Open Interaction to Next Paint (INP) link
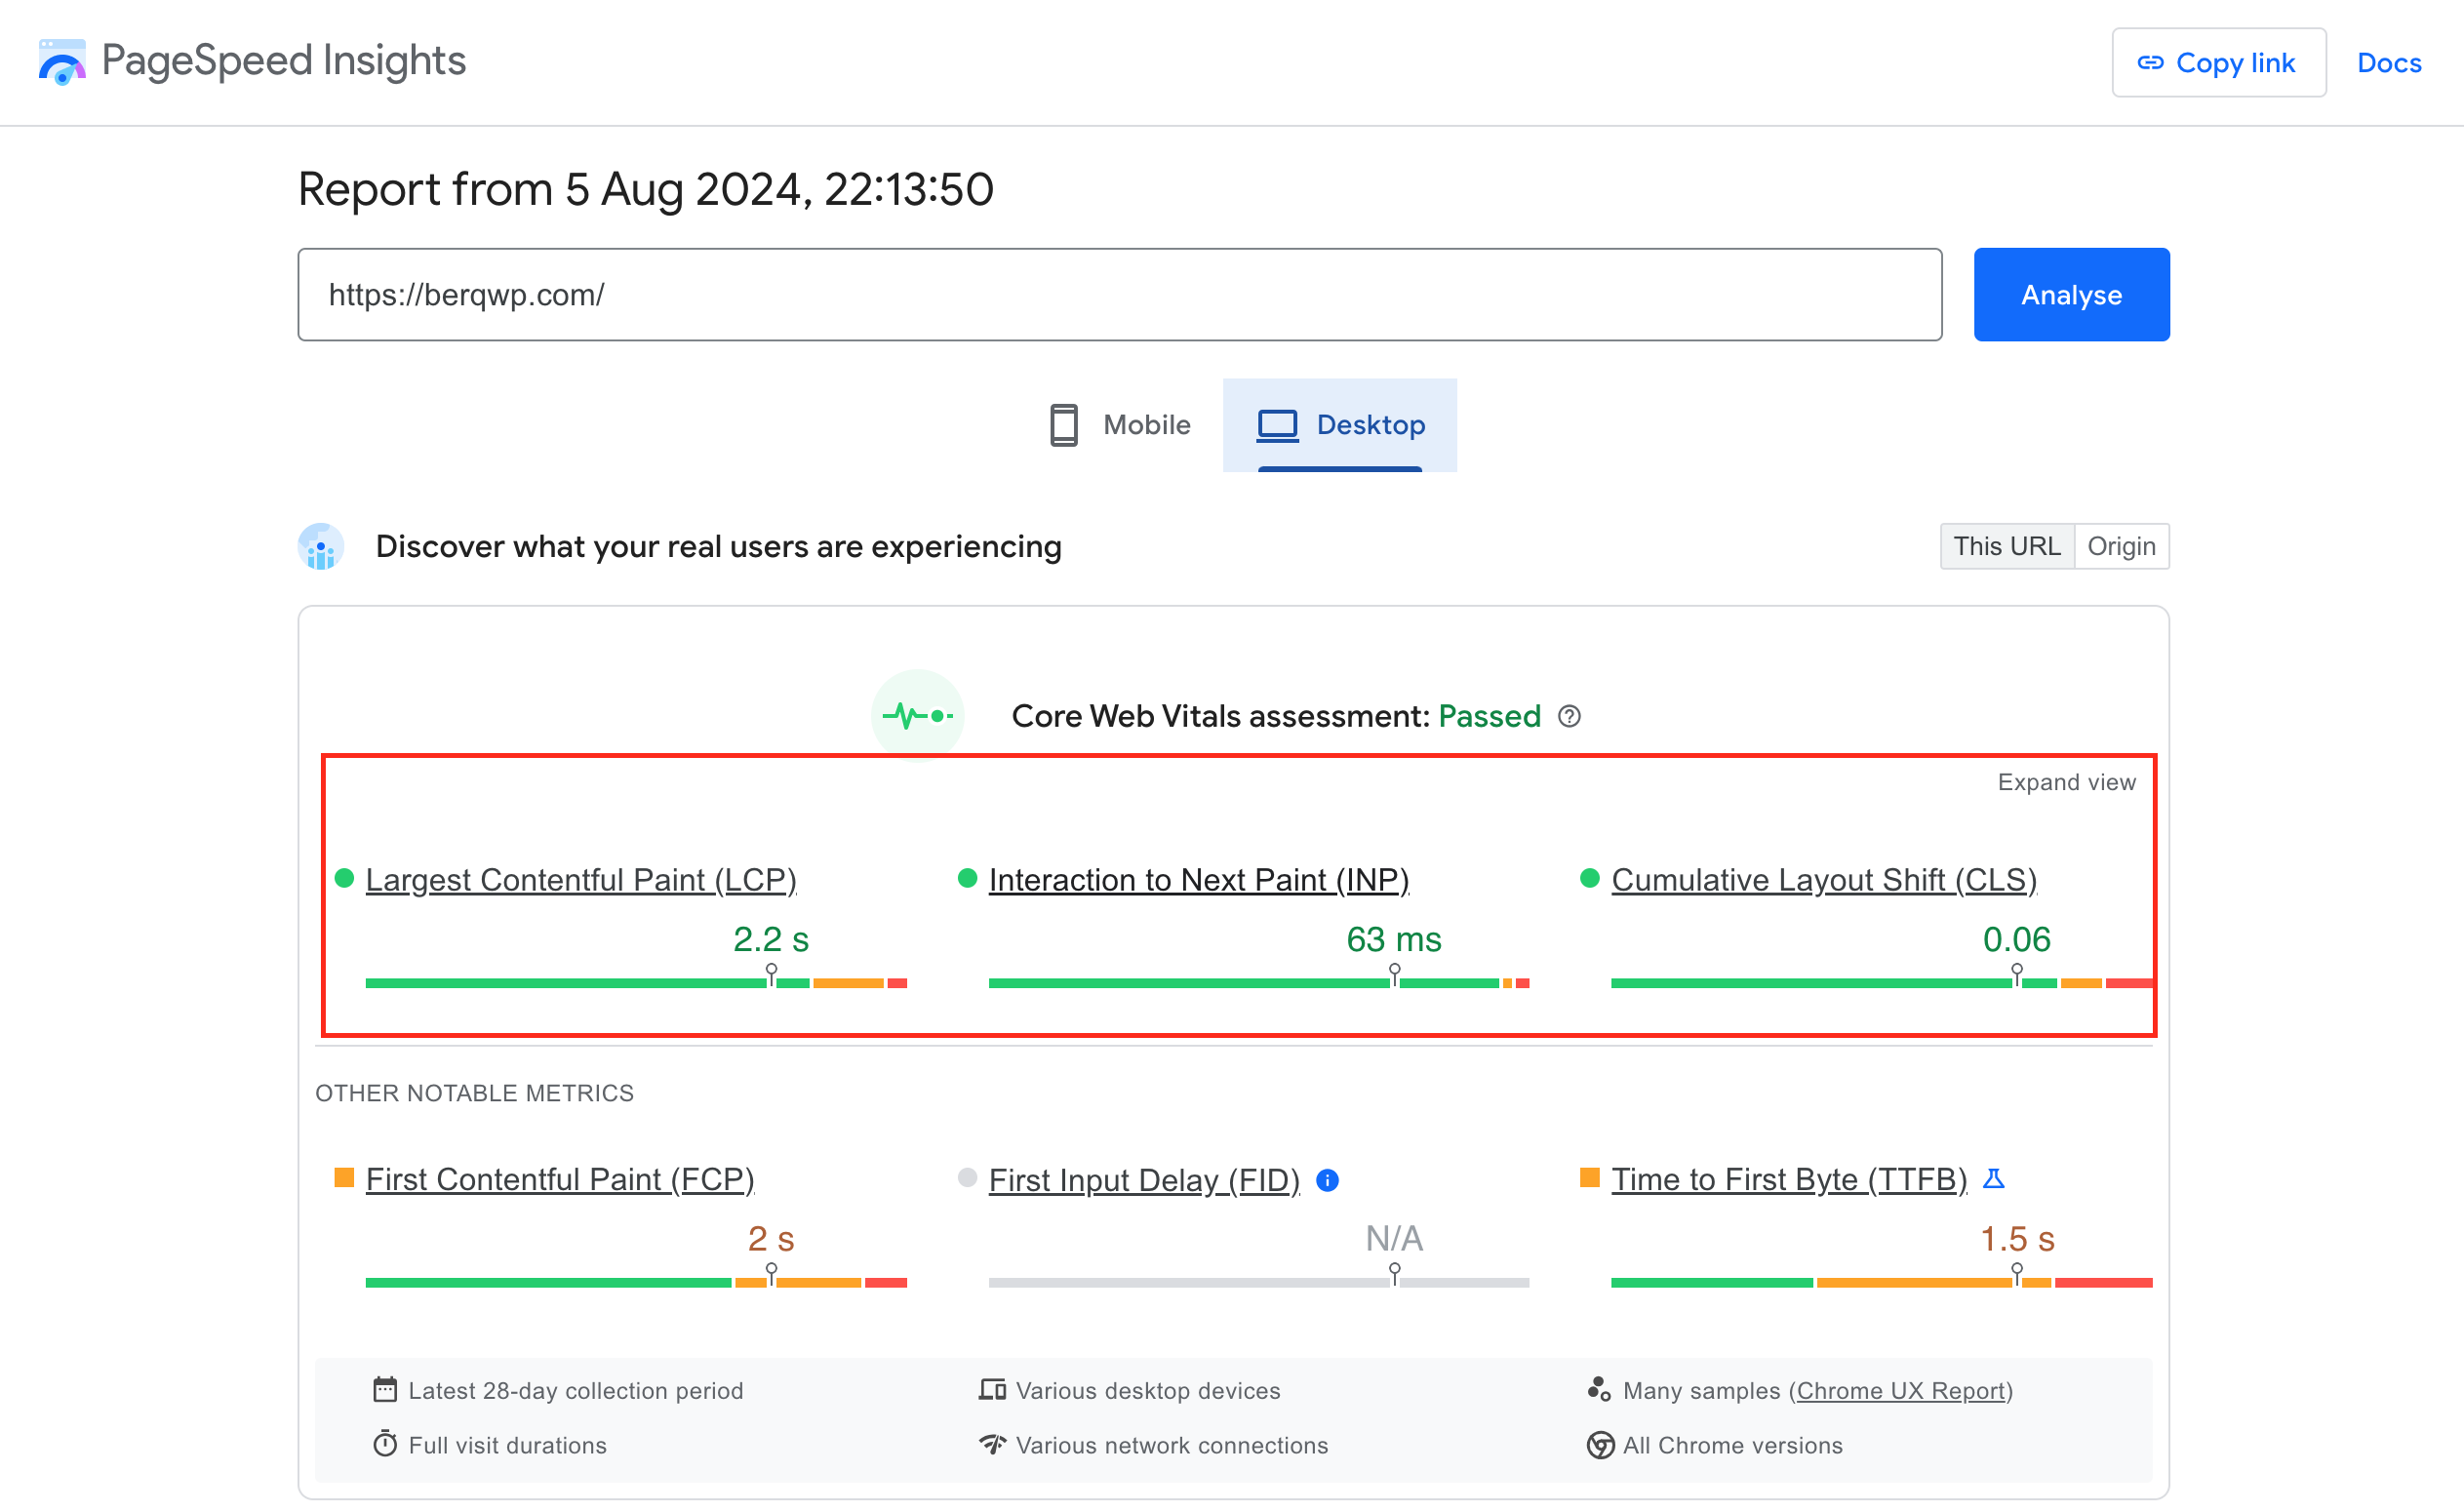 click(1199, 880)
